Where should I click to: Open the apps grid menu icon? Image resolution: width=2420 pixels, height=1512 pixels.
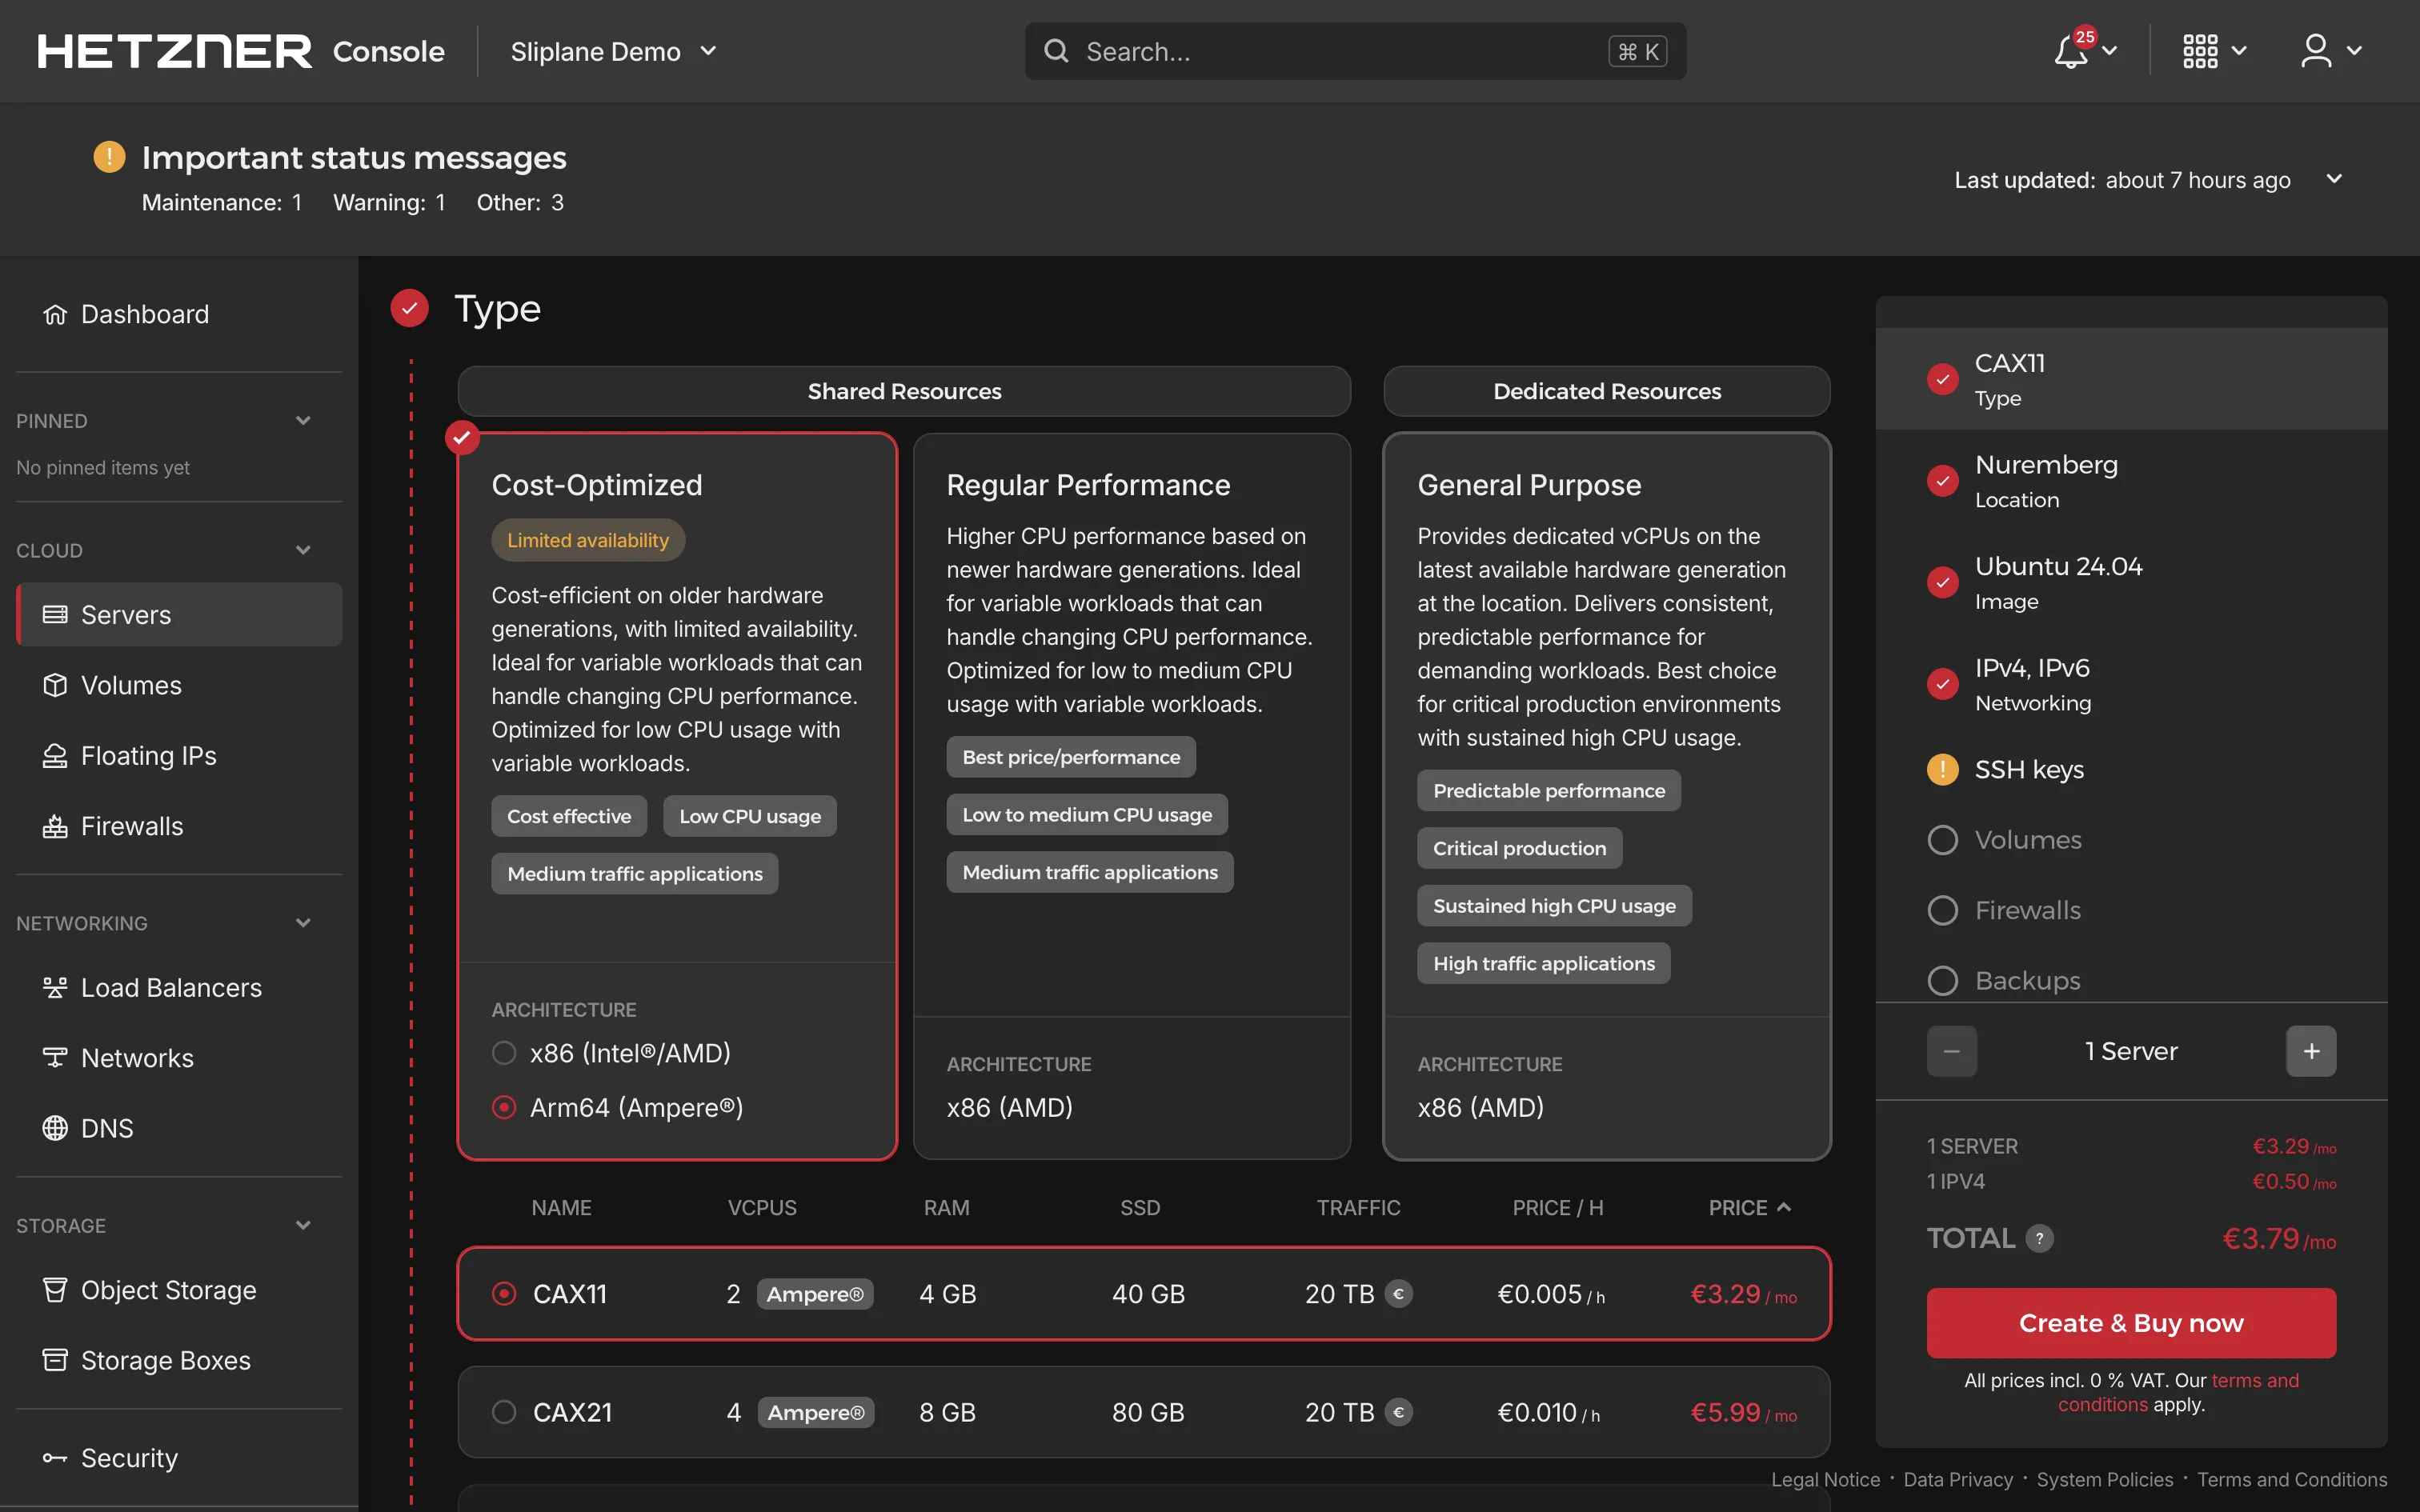coord(2200,52)
